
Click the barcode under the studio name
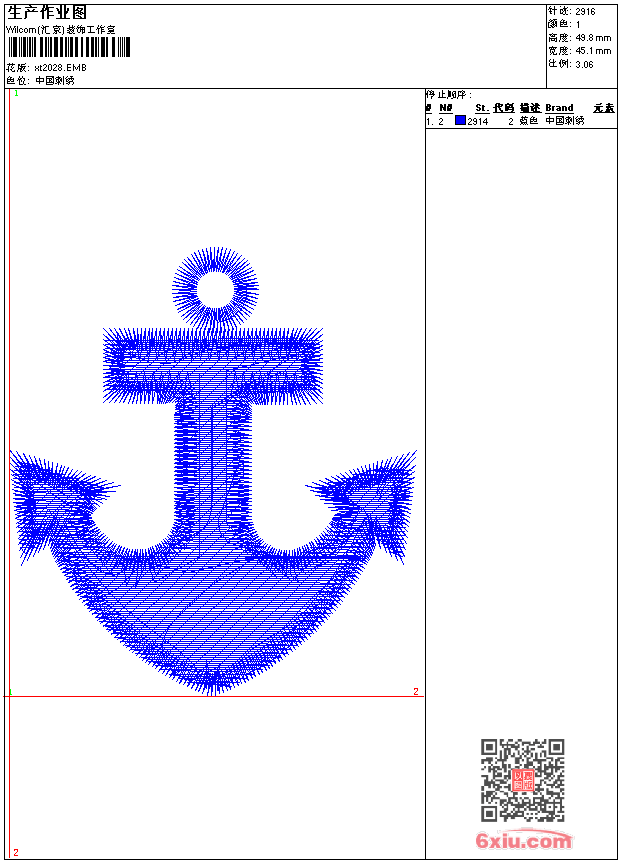tap(69, 47)
